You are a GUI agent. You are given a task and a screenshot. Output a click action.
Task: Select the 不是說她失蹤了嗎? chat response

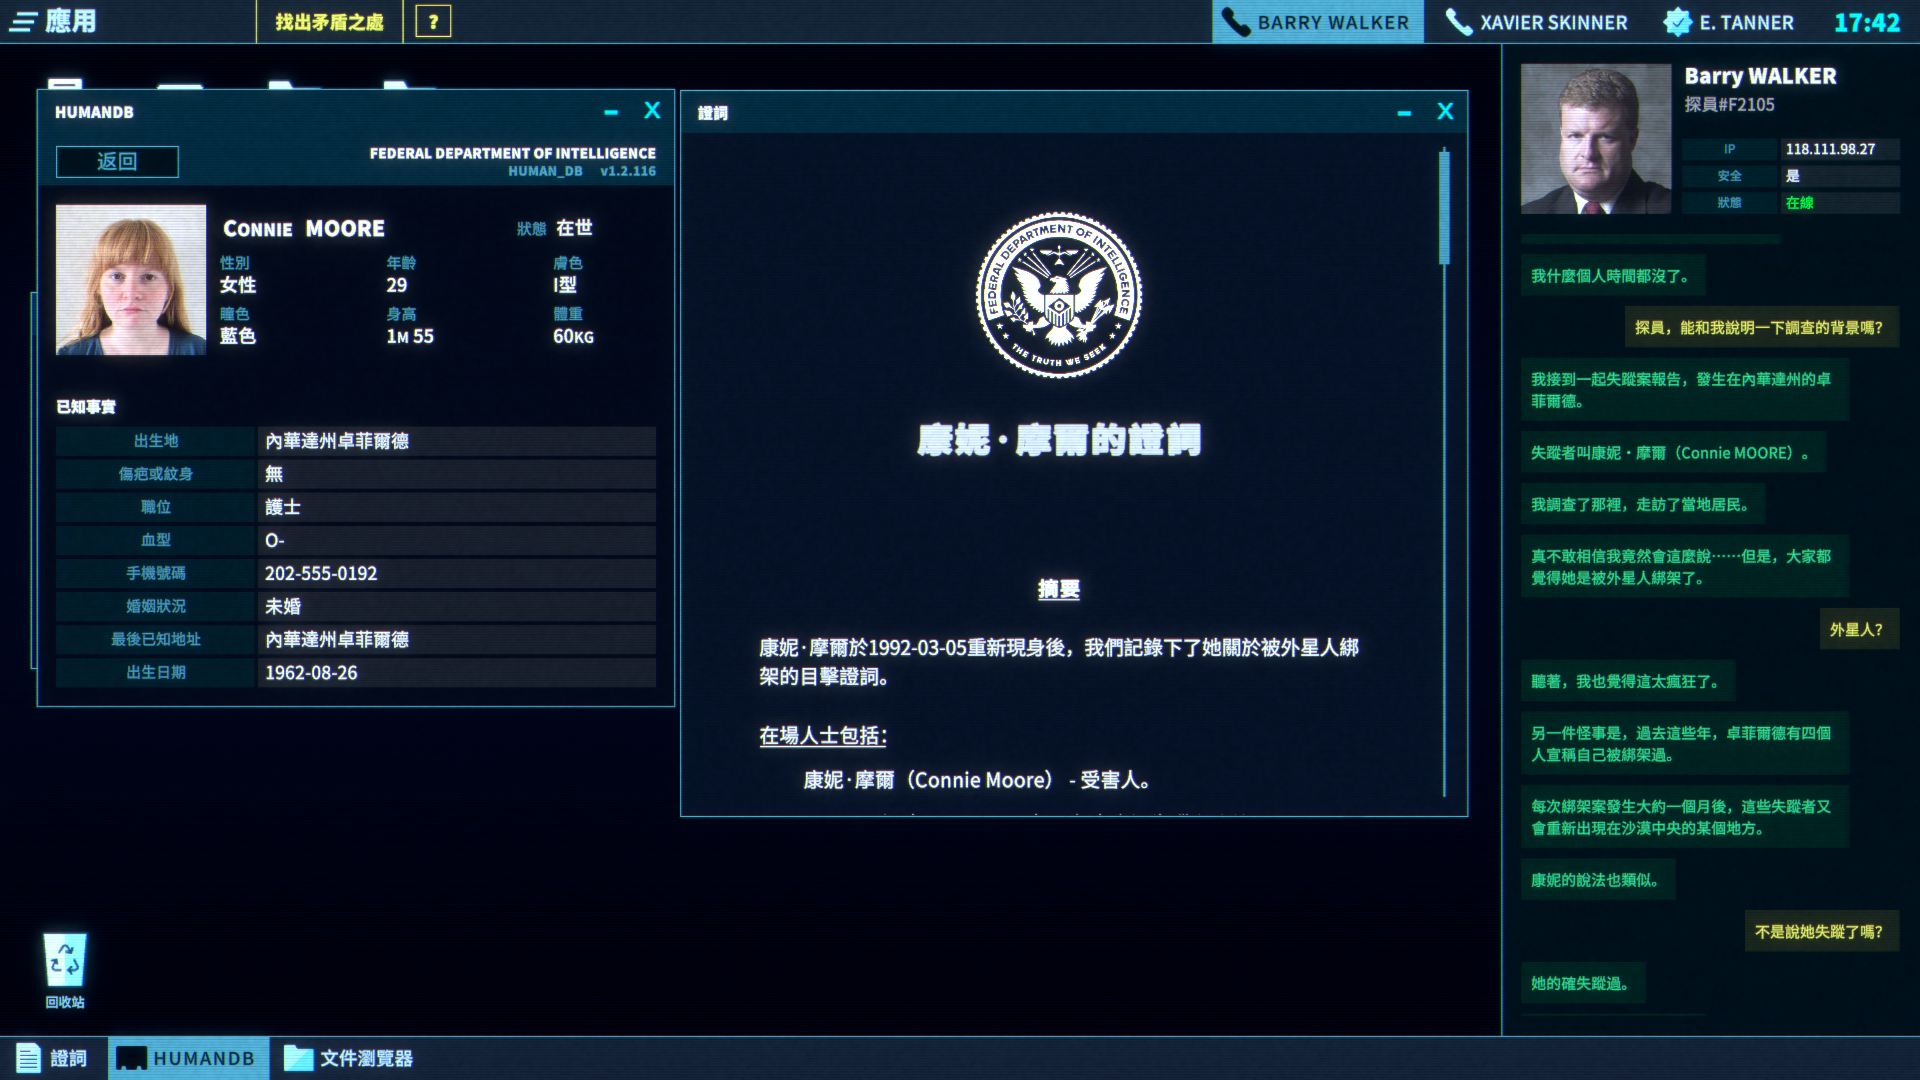coord(1821,931)
